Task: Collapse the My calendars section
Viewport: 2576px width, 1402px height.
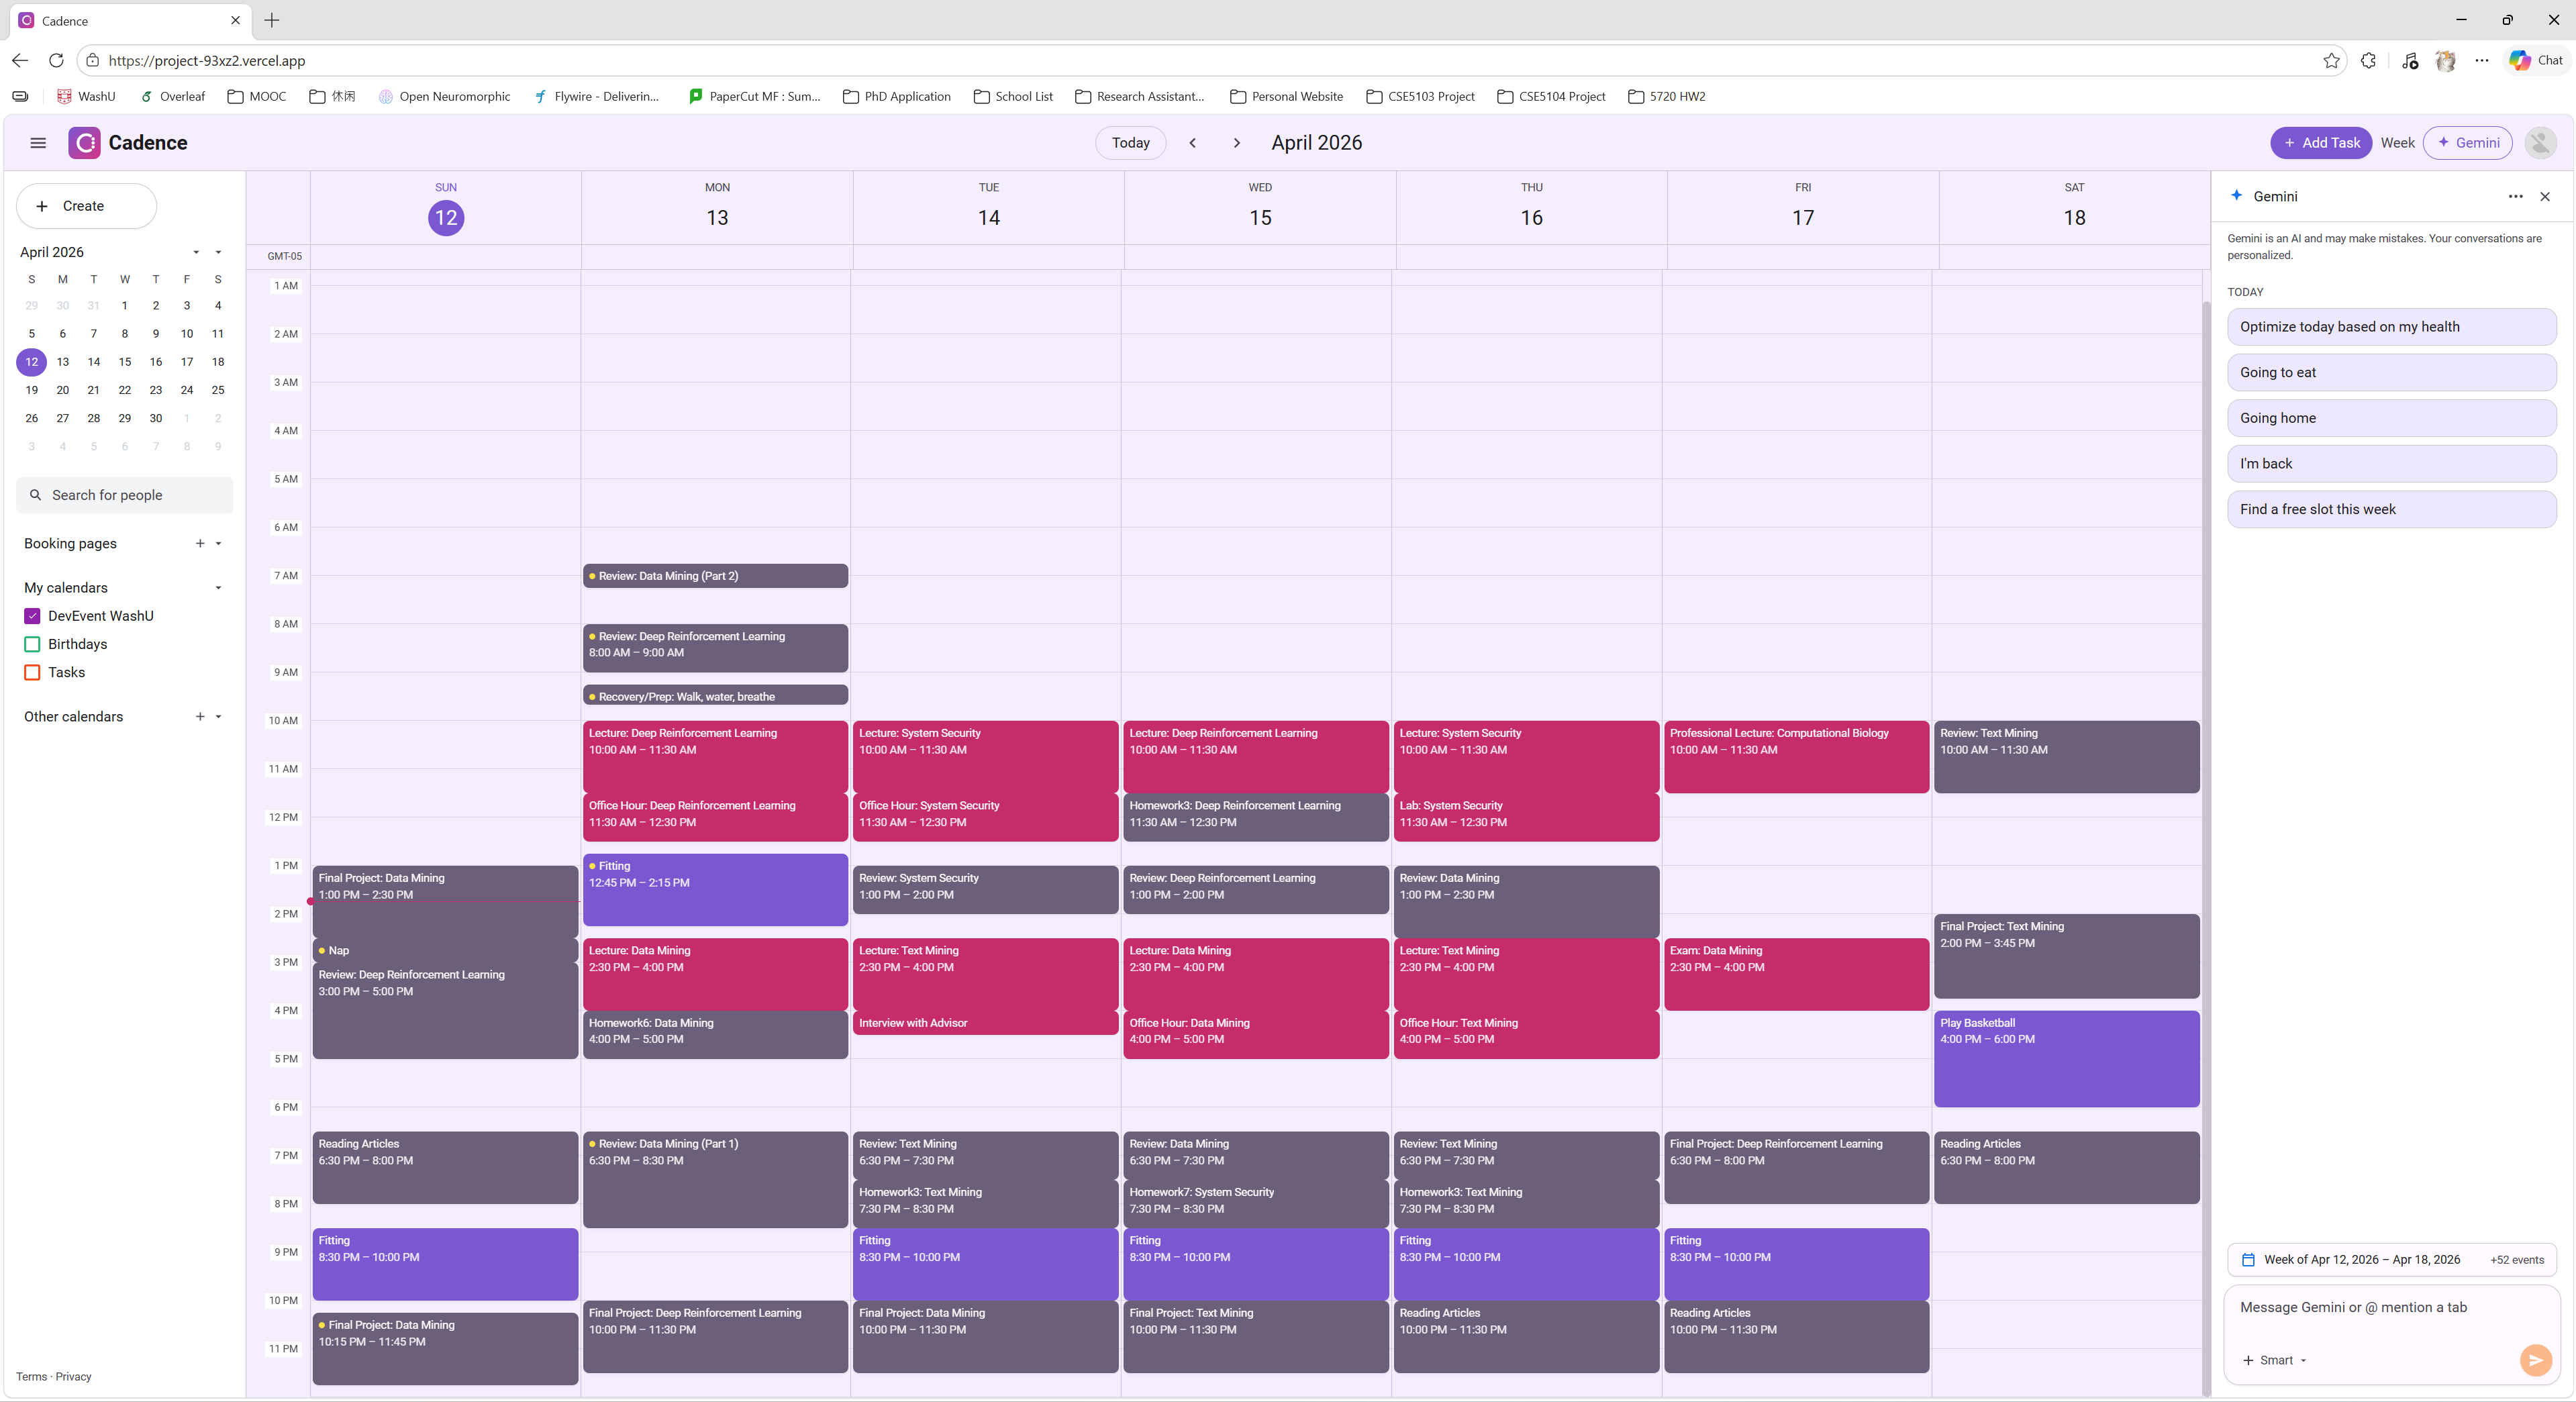Action: (x=218, y=588)
